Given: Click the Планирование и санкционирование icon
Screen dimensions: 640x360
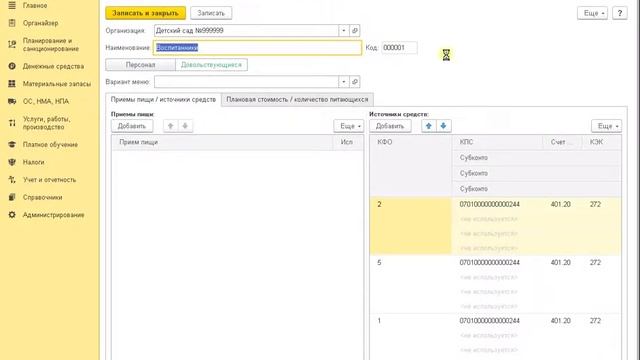Looking at the screenshot, I should coord(12,44).
